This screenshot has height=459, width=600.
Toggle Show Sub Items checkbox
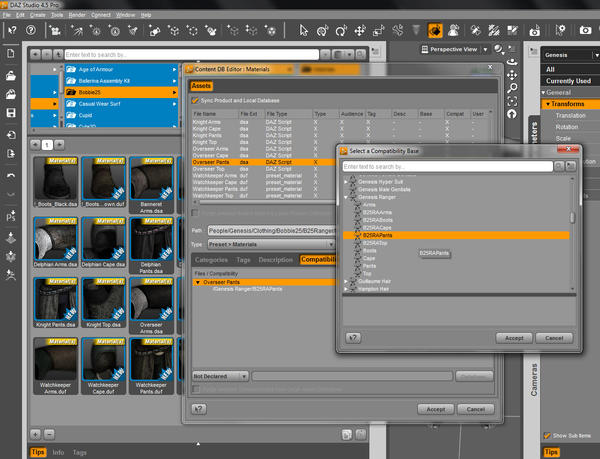click(547, 435)
